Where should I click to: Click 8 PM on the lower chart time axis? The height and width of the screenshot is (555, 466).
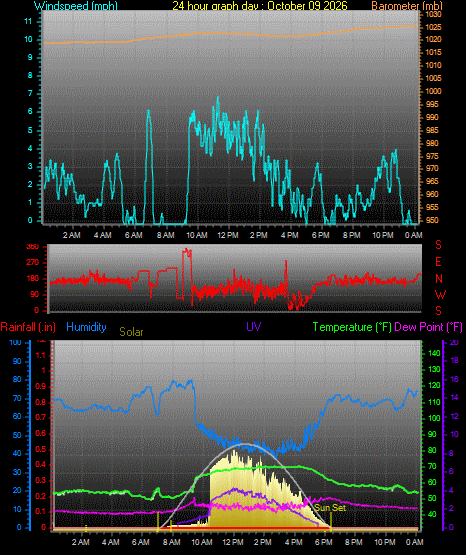354,542
